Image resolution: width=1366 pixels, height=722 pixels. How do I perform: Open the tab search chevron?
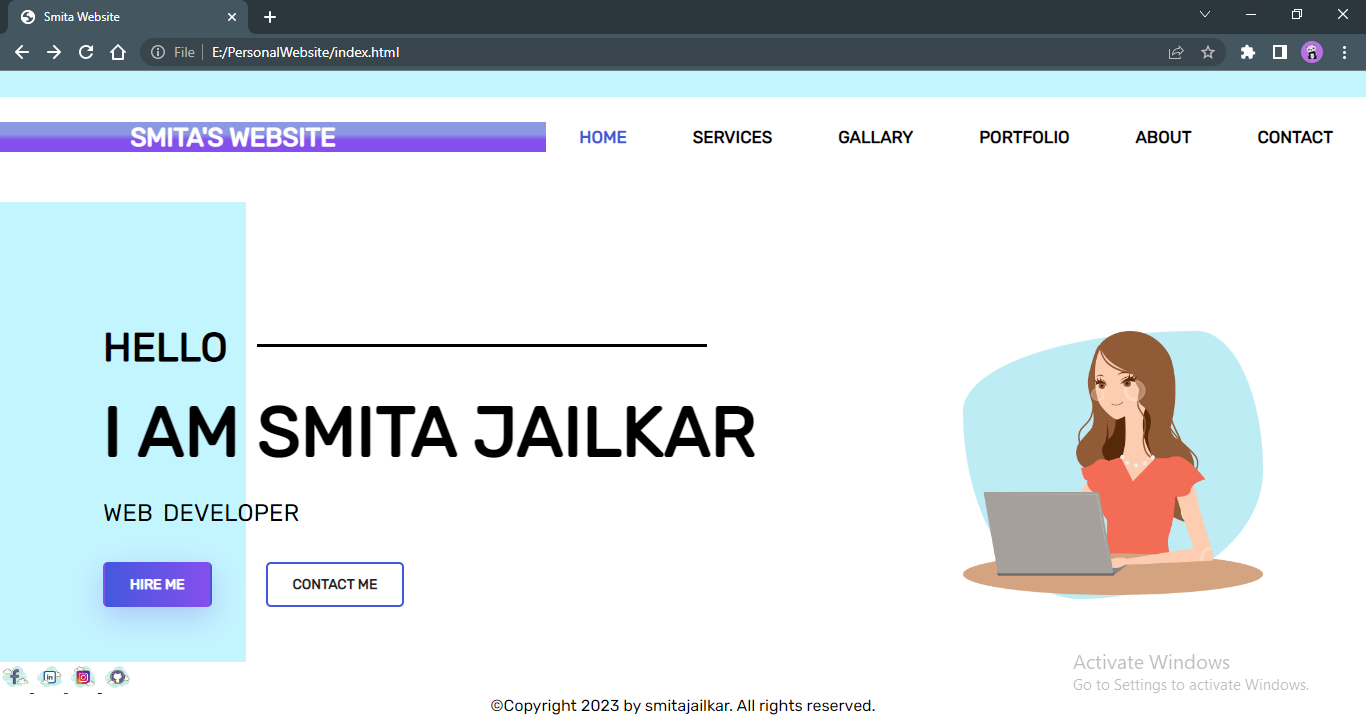[x=1205, y=15]
